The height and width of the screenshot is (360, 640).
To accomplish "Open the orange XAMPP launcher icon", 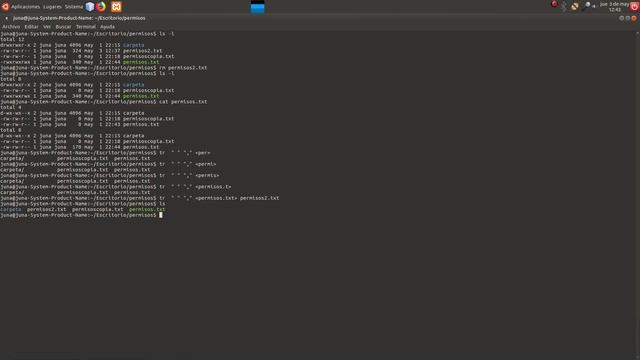I will (x=116, y=7).
